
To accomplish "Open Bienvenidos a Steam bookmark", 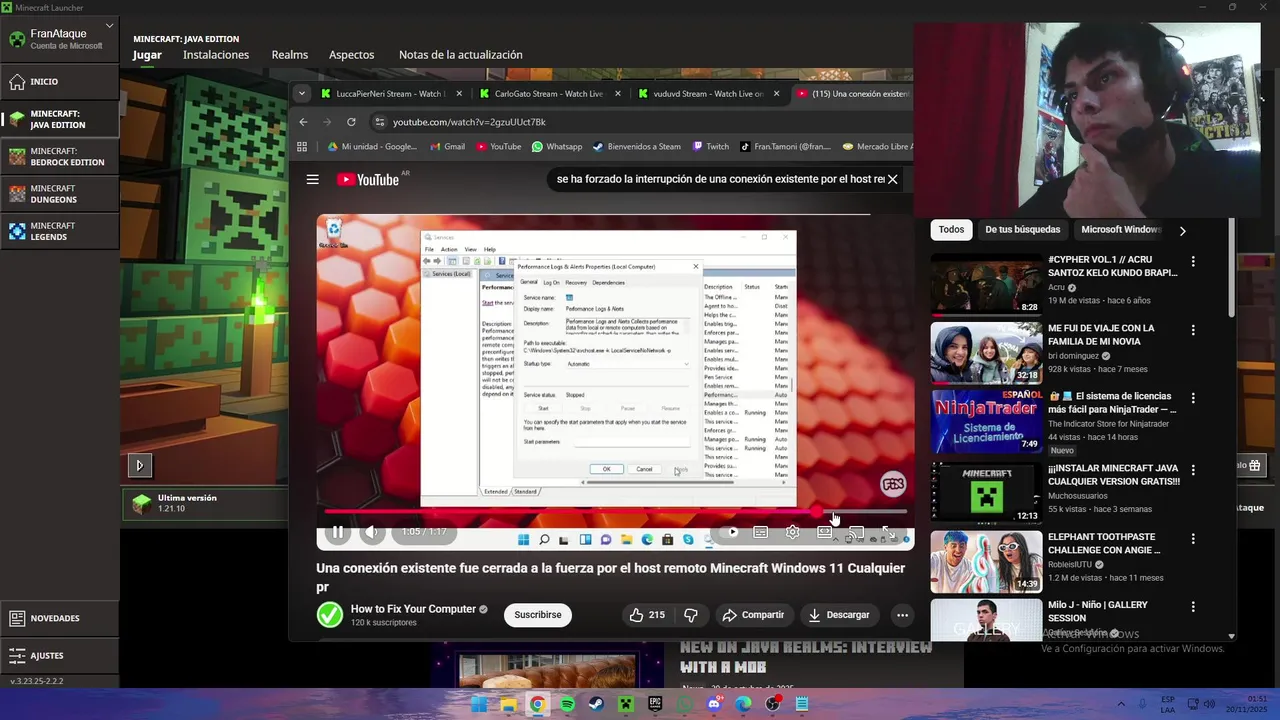I will coord(636,146).
